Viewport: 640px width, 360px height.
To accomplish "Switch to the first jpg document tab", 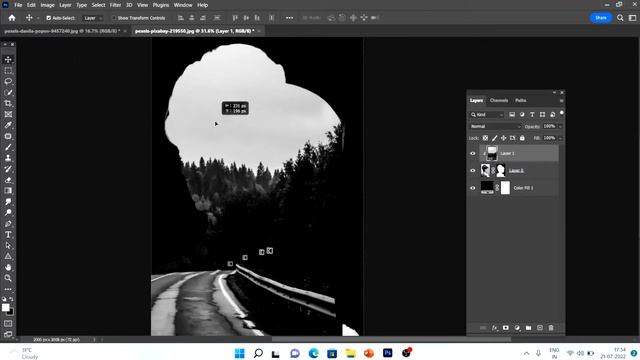I will [x=62, y=31].
